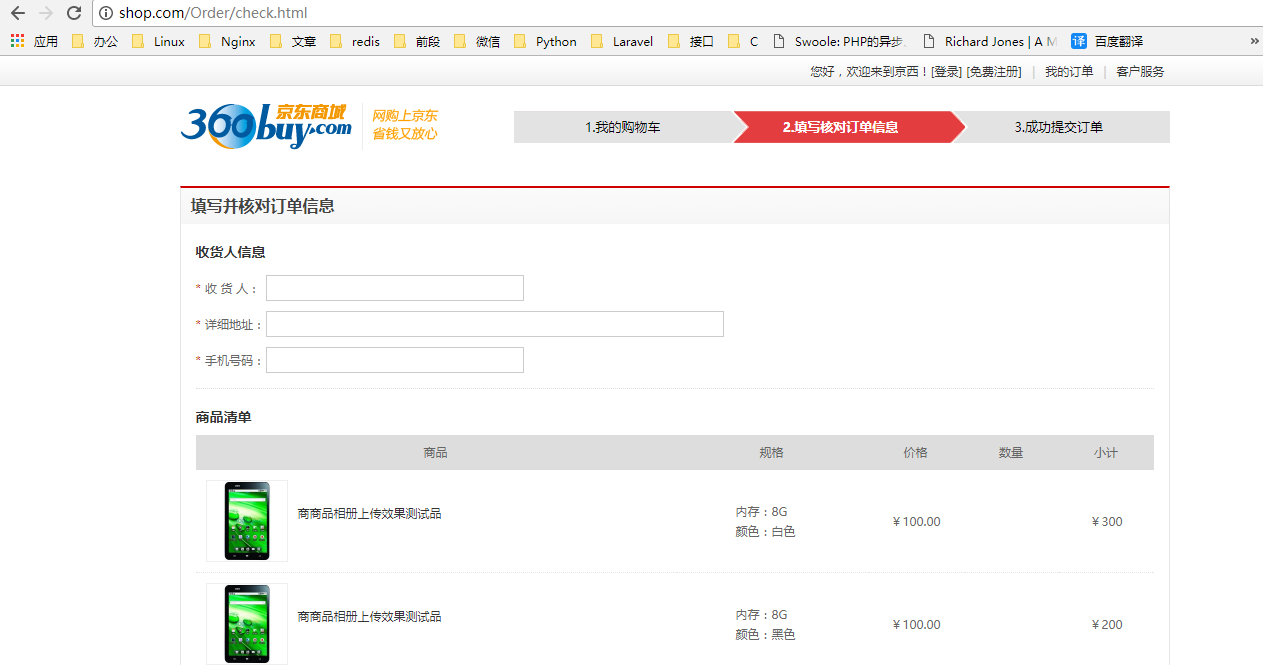The image size is (1263, 665).
Task: Expand the Laravel bookmark folder
Action: (622, 41)
